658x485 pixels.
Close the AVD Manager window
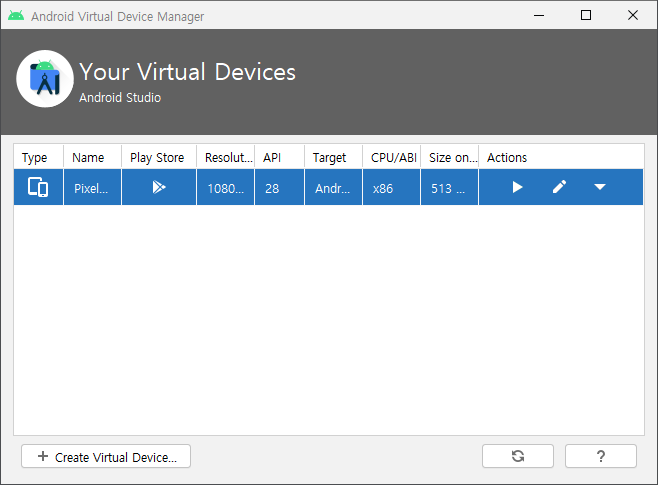(633, 16)
